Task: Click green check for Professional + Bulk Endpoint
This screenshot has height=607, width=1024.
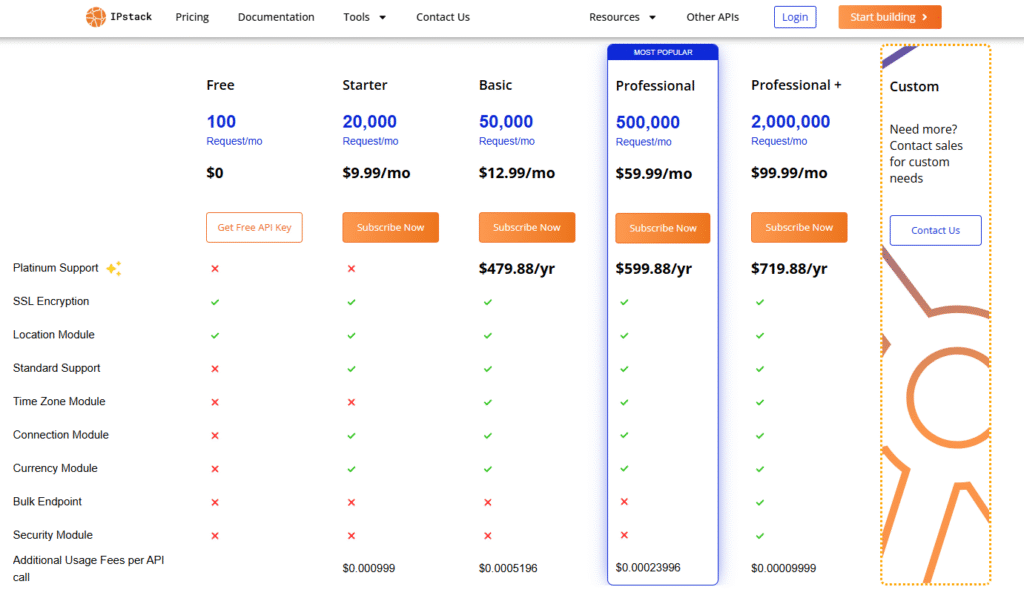Action: 760,502
